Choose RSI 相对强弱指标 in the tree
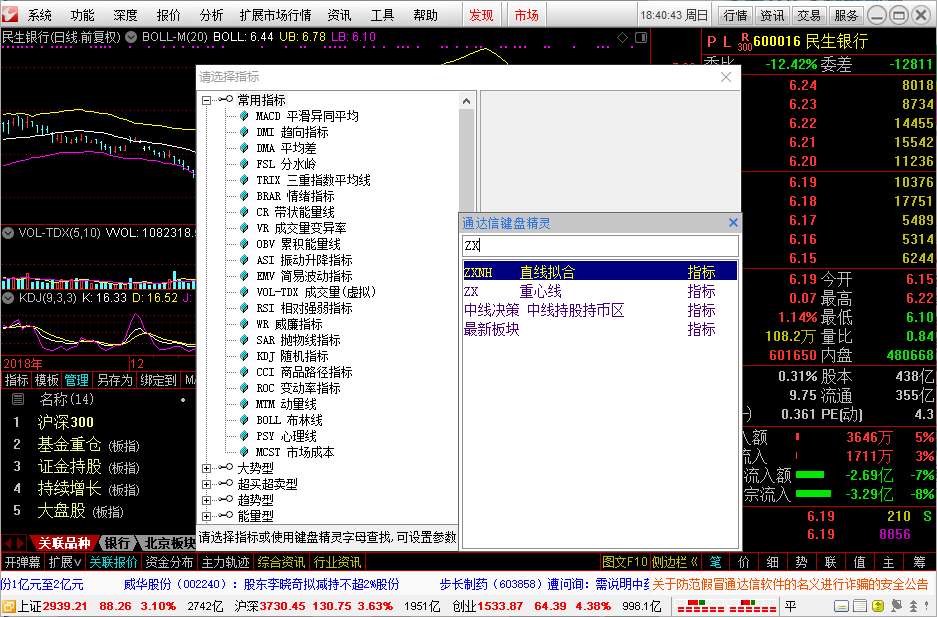 tap(304, 308)
